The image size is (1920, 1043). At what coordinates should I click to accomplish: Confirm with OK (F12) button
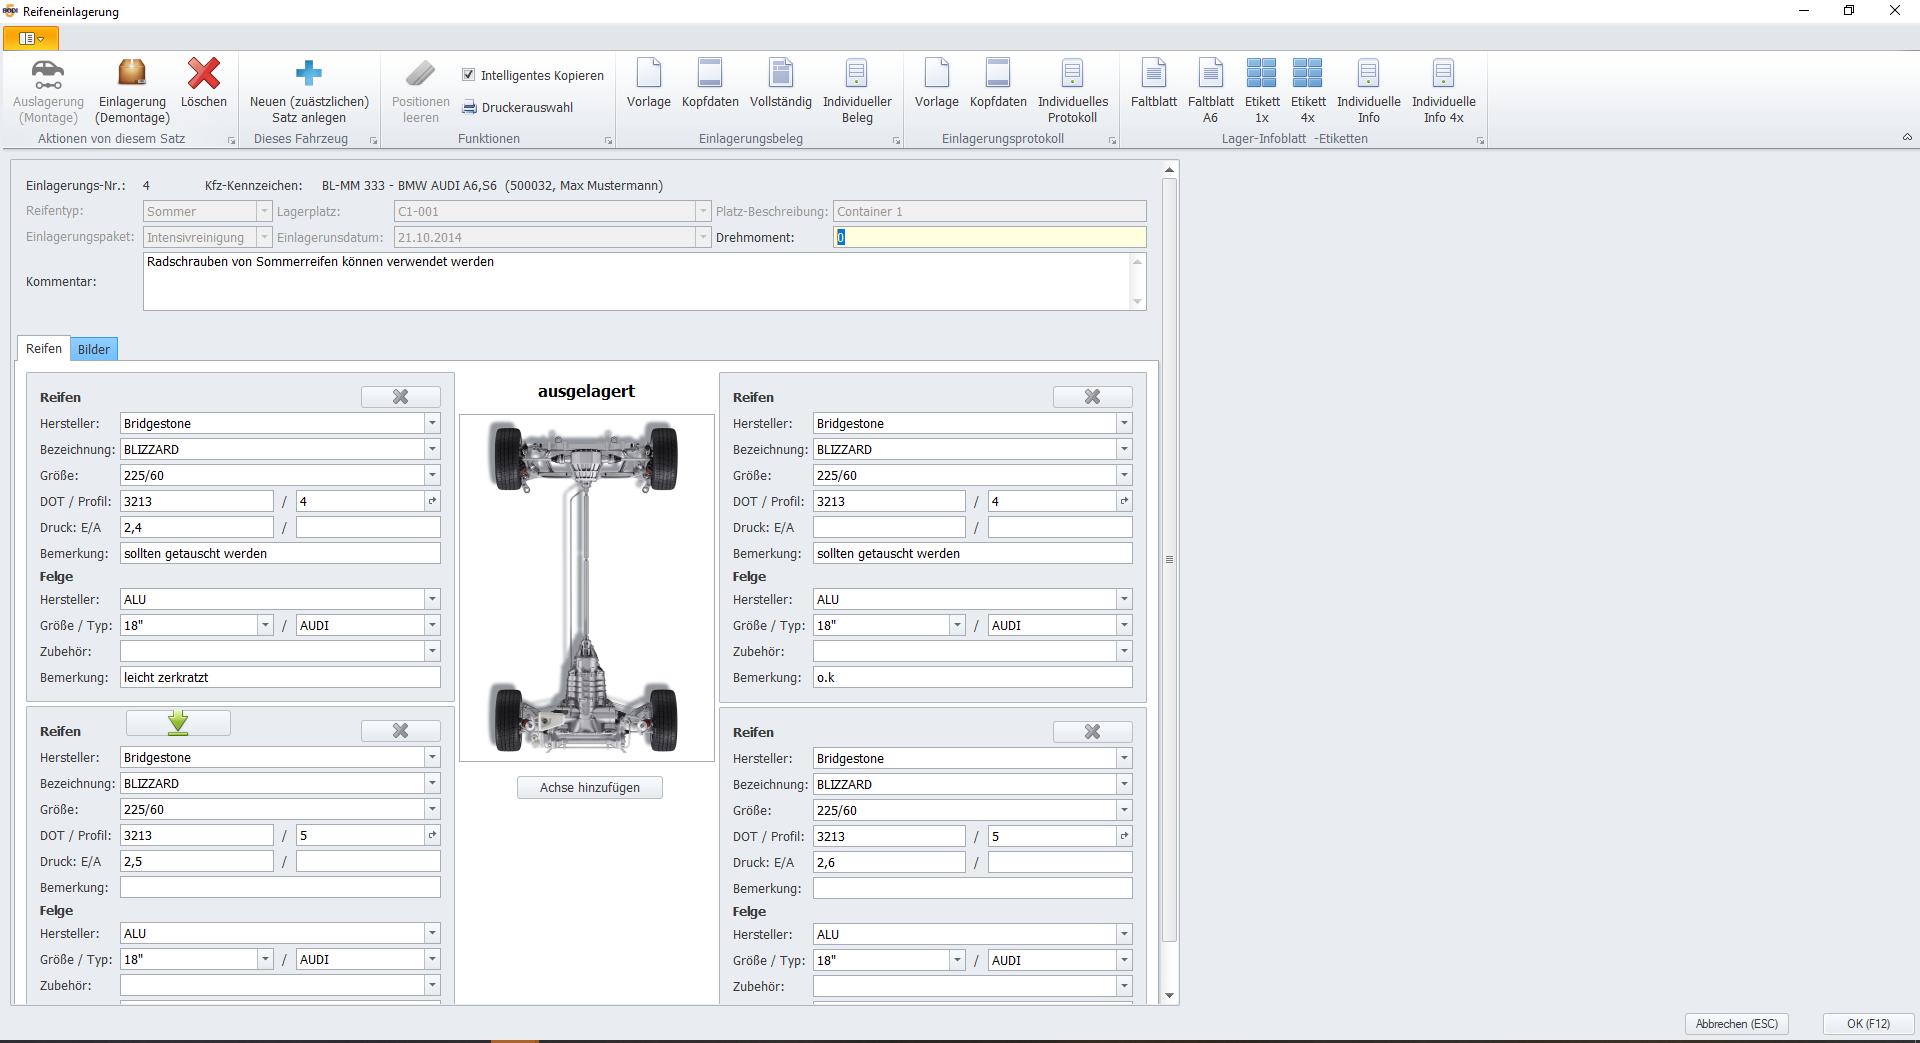(1867, 1024)
